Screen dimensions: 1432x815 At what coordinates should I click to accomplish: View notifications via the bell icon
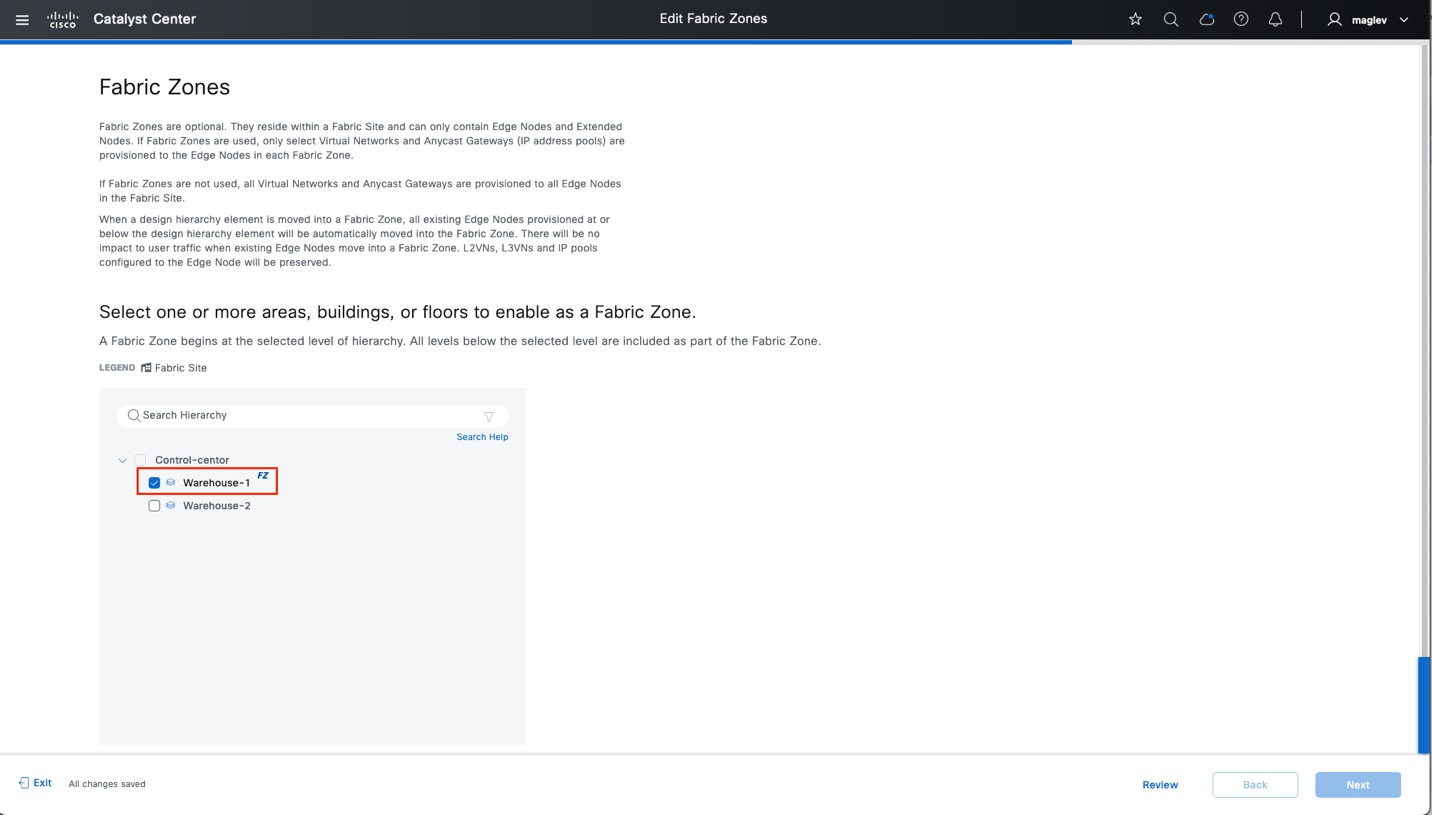tap(1275, 19)
